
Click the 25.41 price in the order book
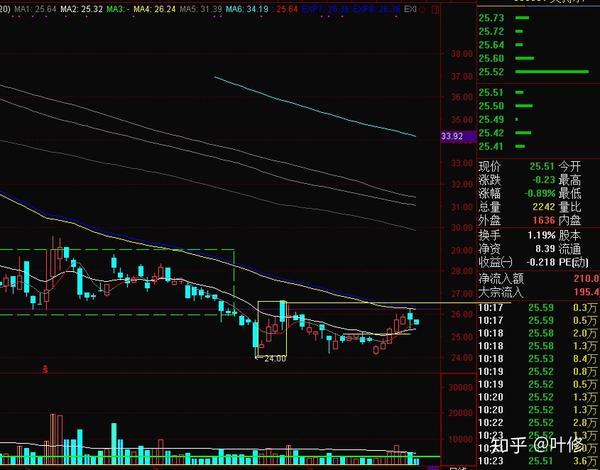point(491,147)
